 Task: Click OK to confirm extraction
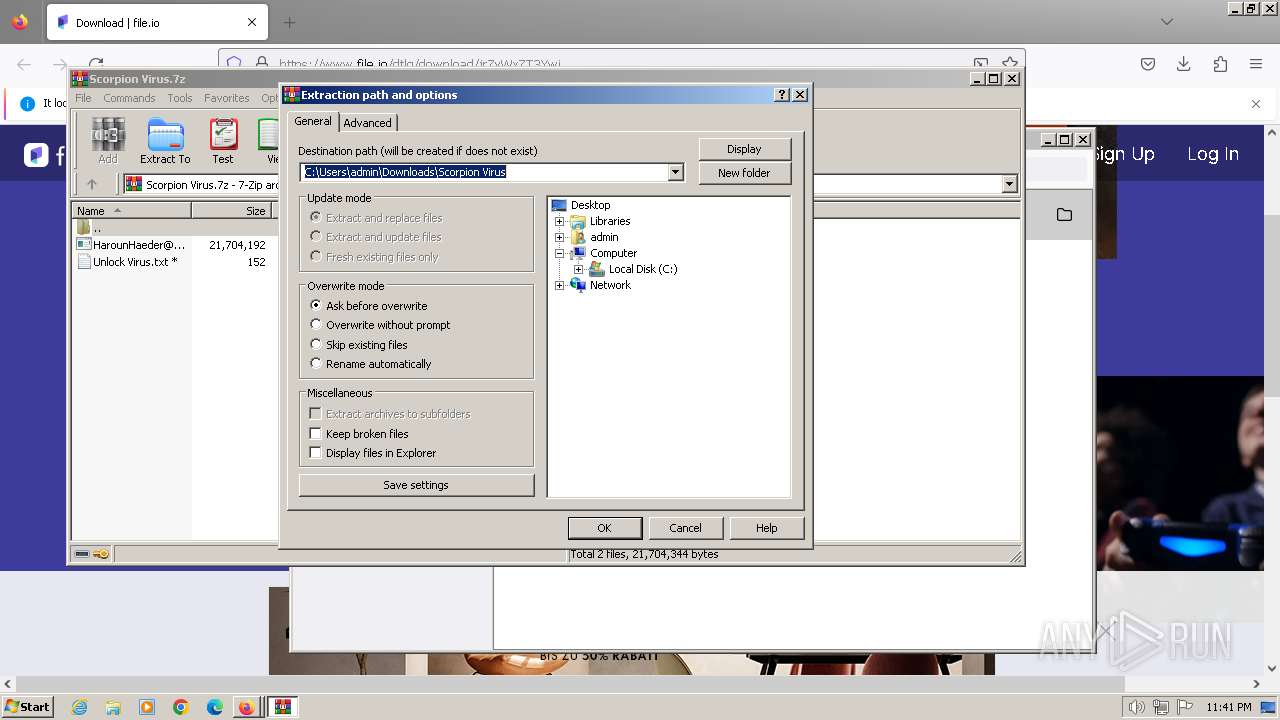tap(604, 528)
